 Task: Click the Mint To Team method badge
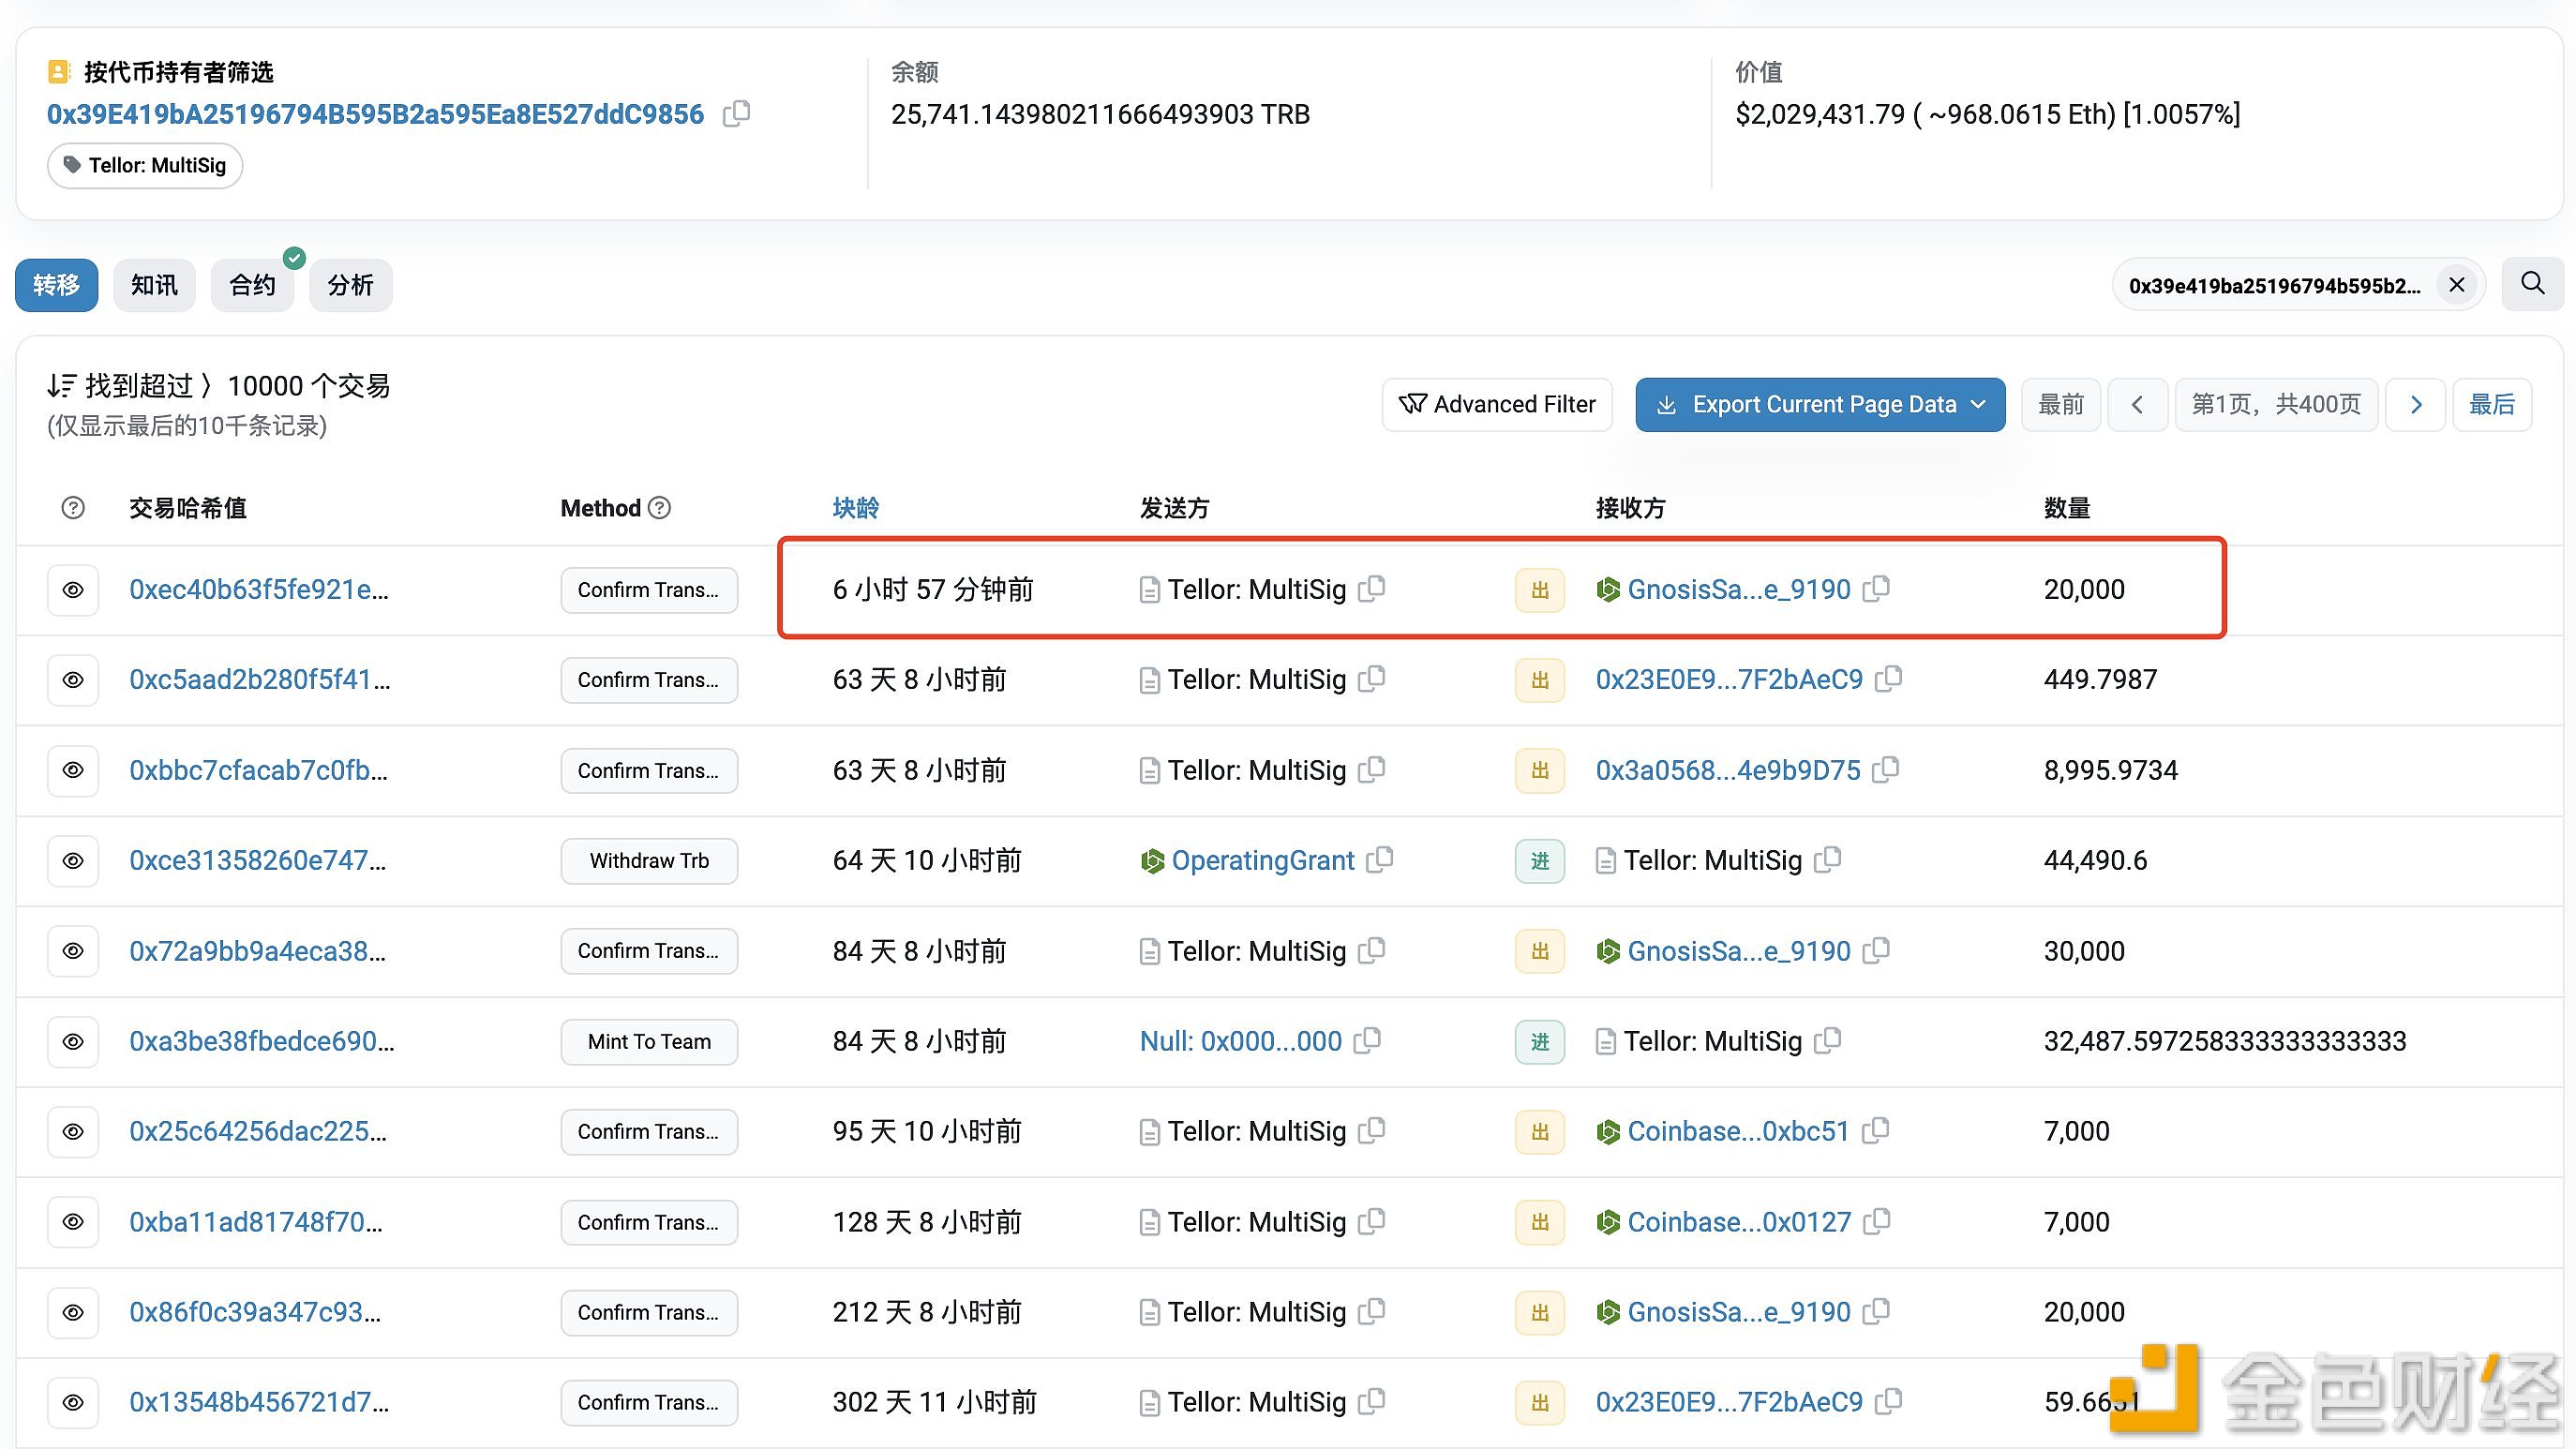point(649,1042)
